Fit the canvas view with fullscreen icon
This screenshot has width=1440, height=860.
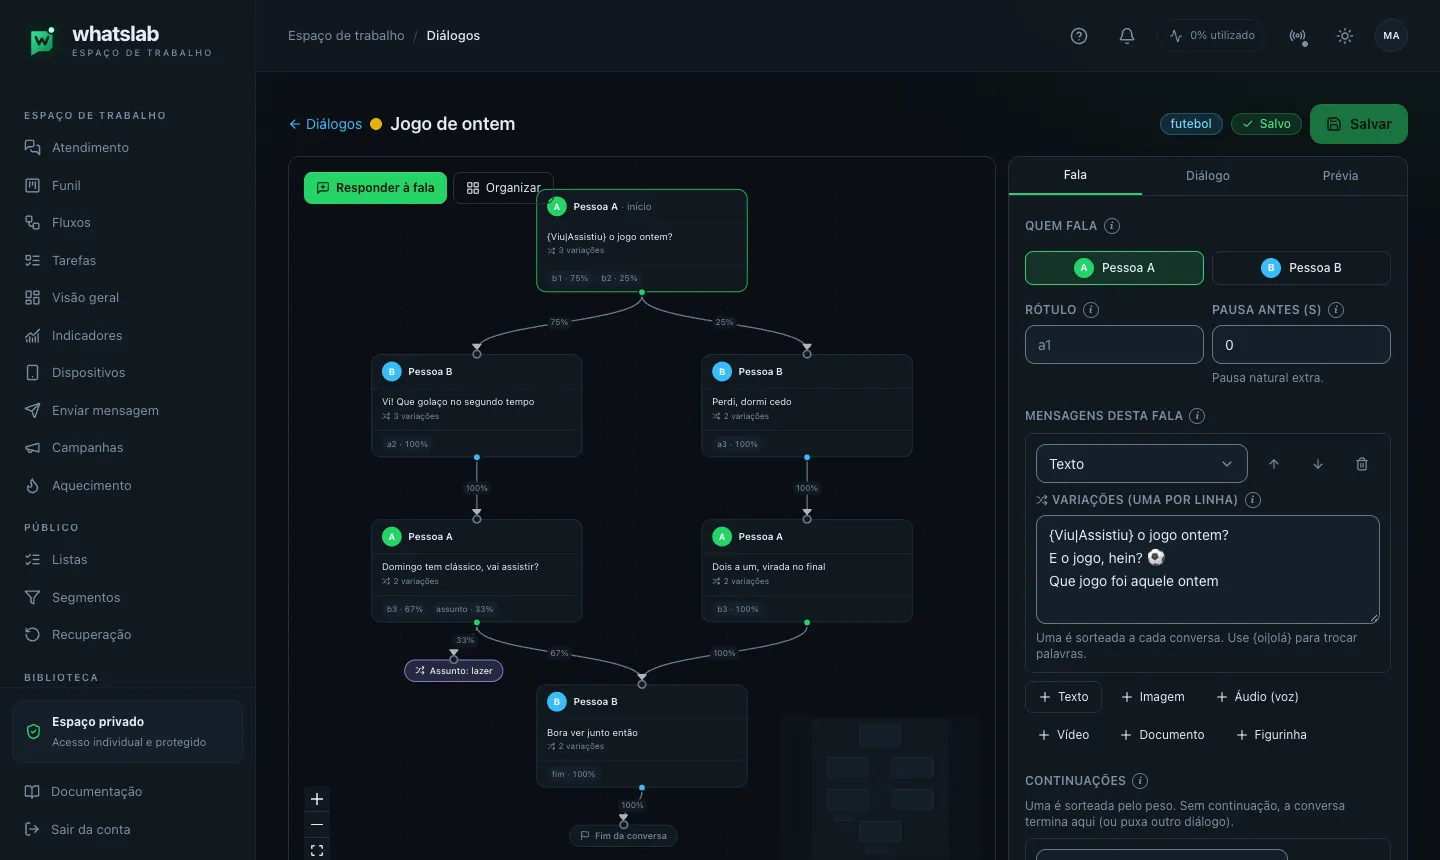(x=317, y=850)
